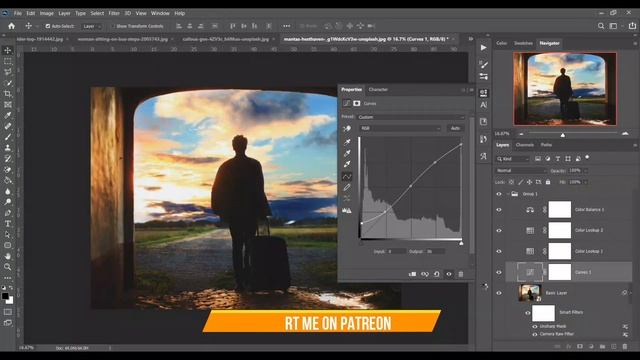Toggle visibility of Unsharp Mask filter
This screenshot has width=640, height=360.
(x=535, y=327)
